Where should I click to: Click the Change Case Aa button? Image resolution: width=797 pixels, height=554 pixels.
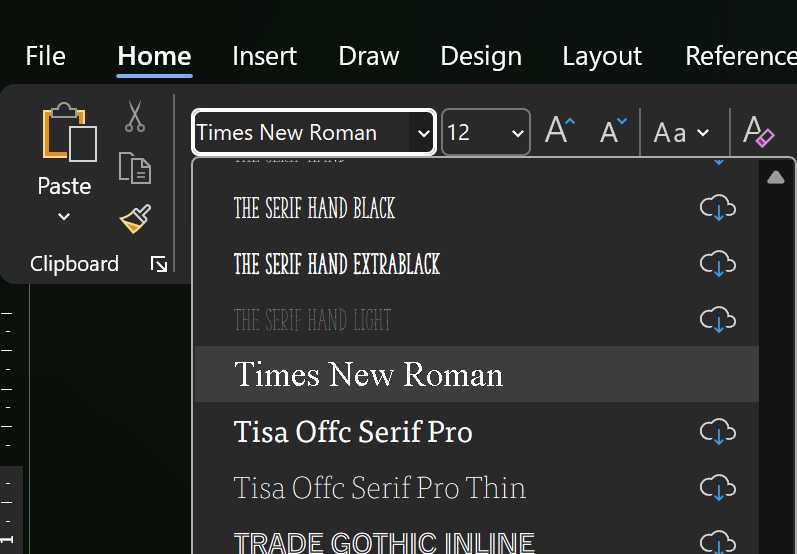click(x=670, y=133)
